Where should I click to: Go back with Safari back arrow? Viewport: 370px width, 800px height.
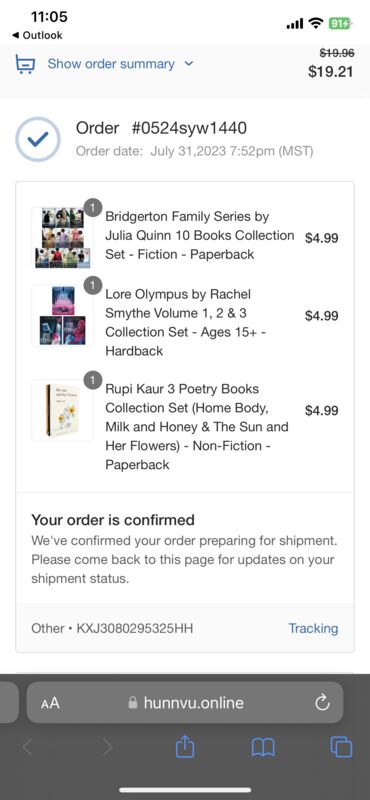tap(28, 747)
